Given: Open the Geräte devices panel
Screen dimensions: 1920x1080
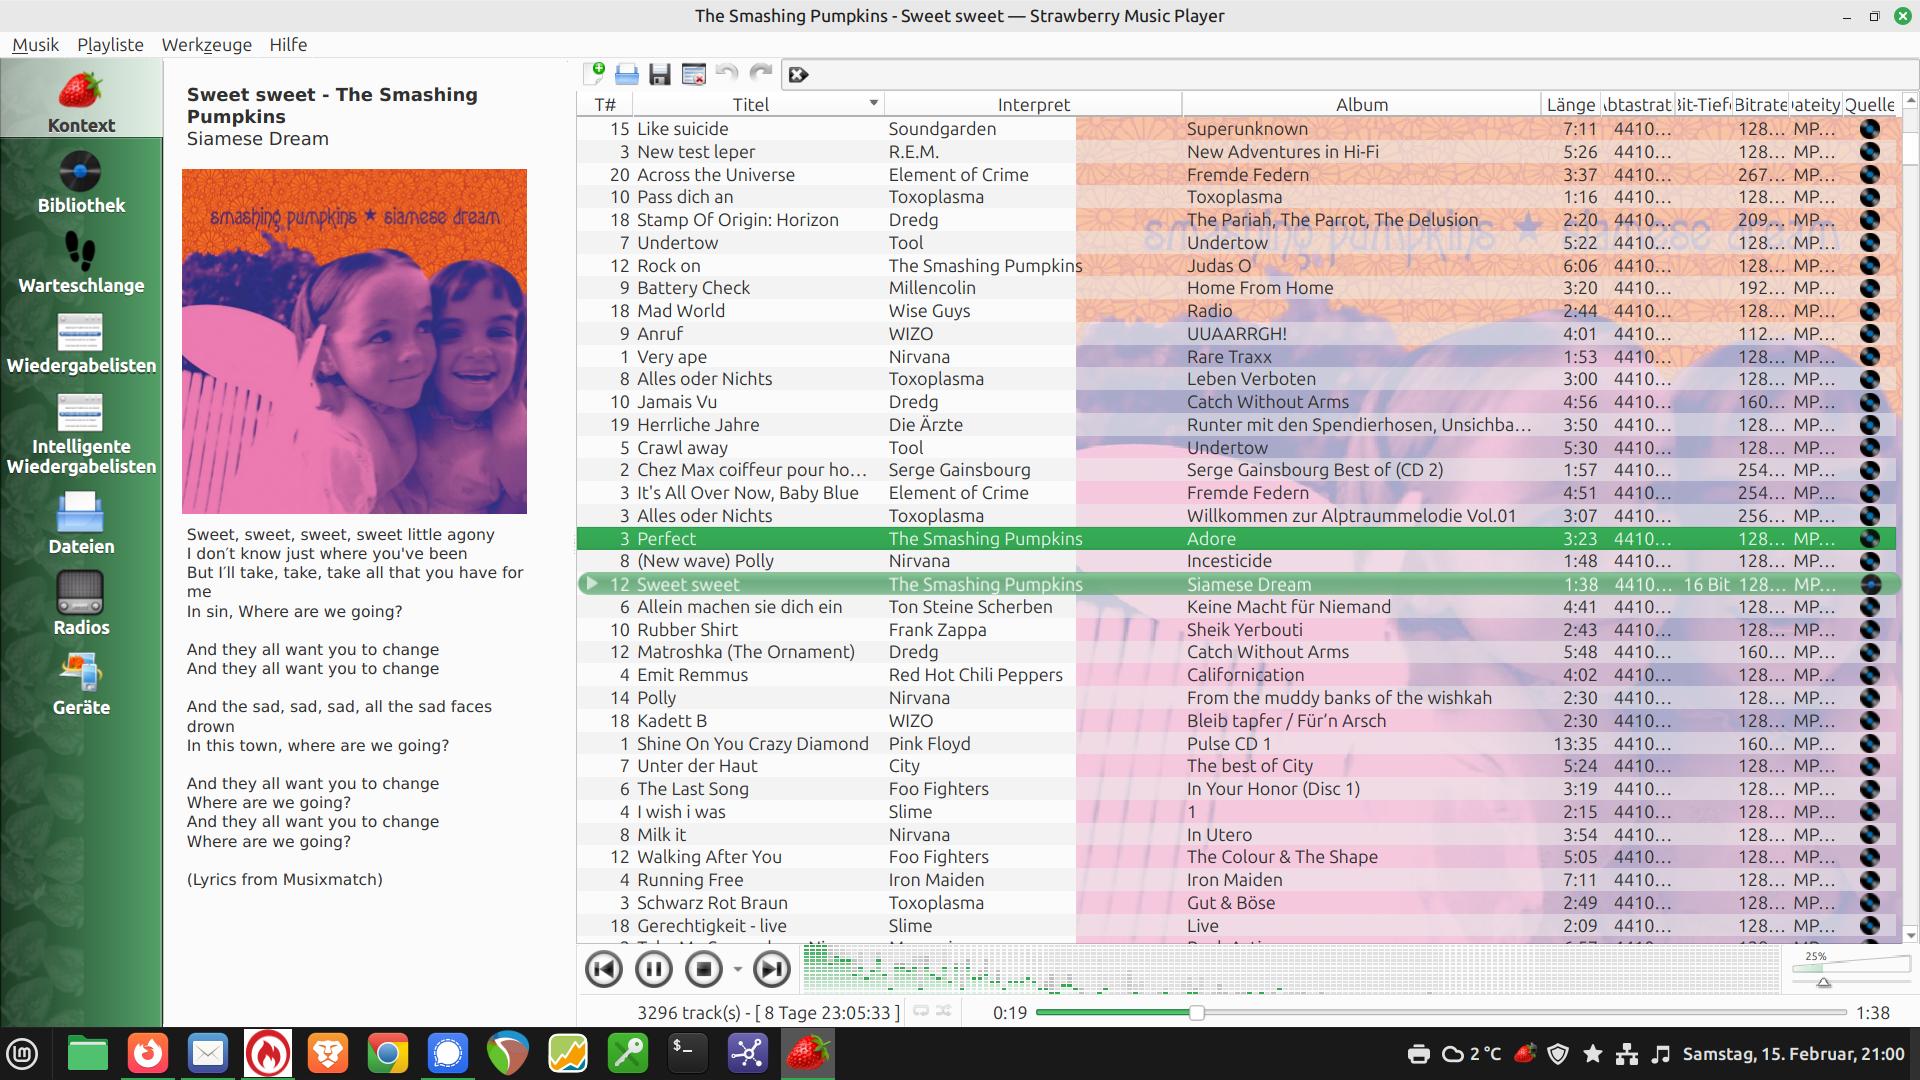Looking at the screenshot, I should coord(81,683).
